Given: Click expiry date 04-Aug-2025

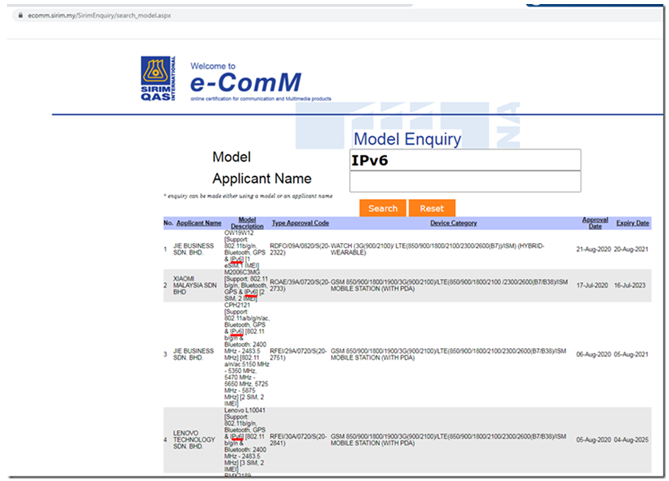Looking at the screenshot, I should 631,440.
